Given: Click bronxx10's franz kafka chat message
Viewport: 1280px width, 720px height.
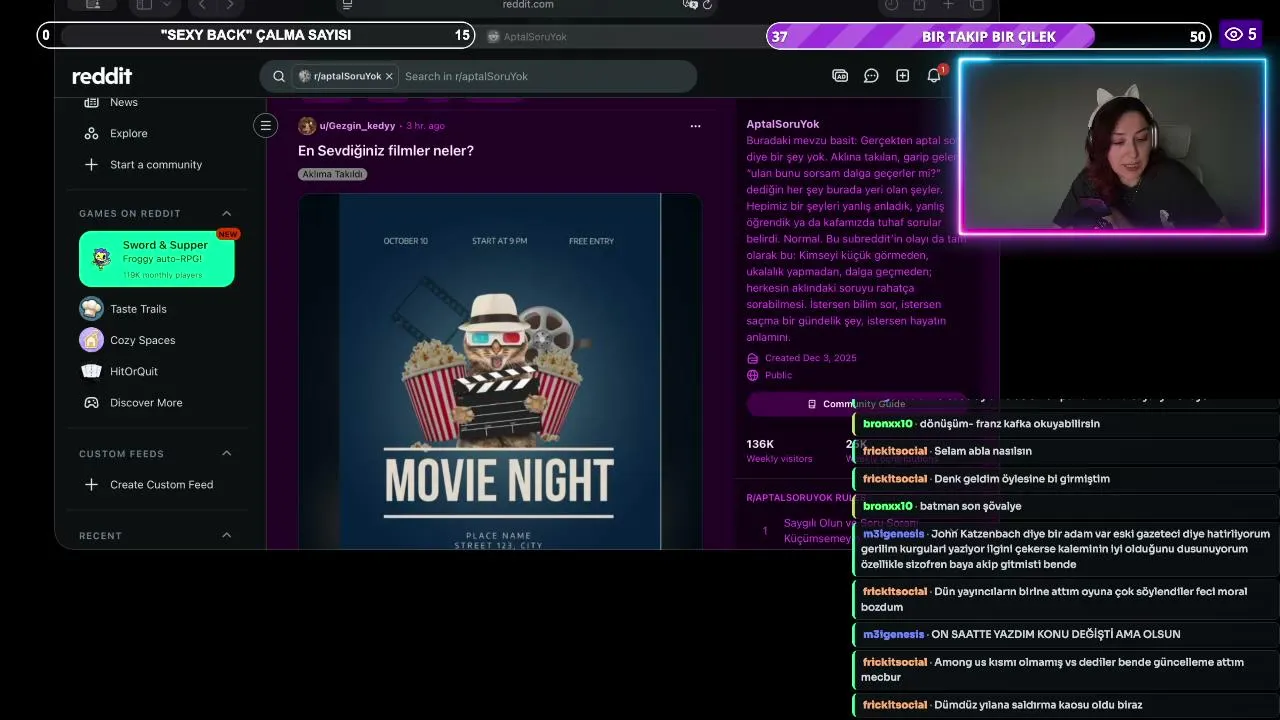Looking at the screenshot, I should tap(1065, 424).
